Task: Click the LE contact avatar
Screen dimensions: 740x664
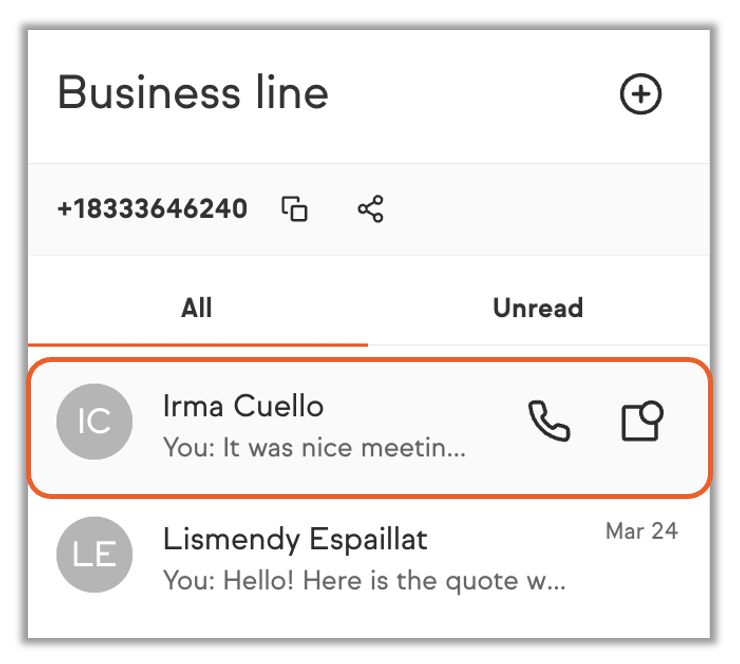Action: (x=94, y=554)
